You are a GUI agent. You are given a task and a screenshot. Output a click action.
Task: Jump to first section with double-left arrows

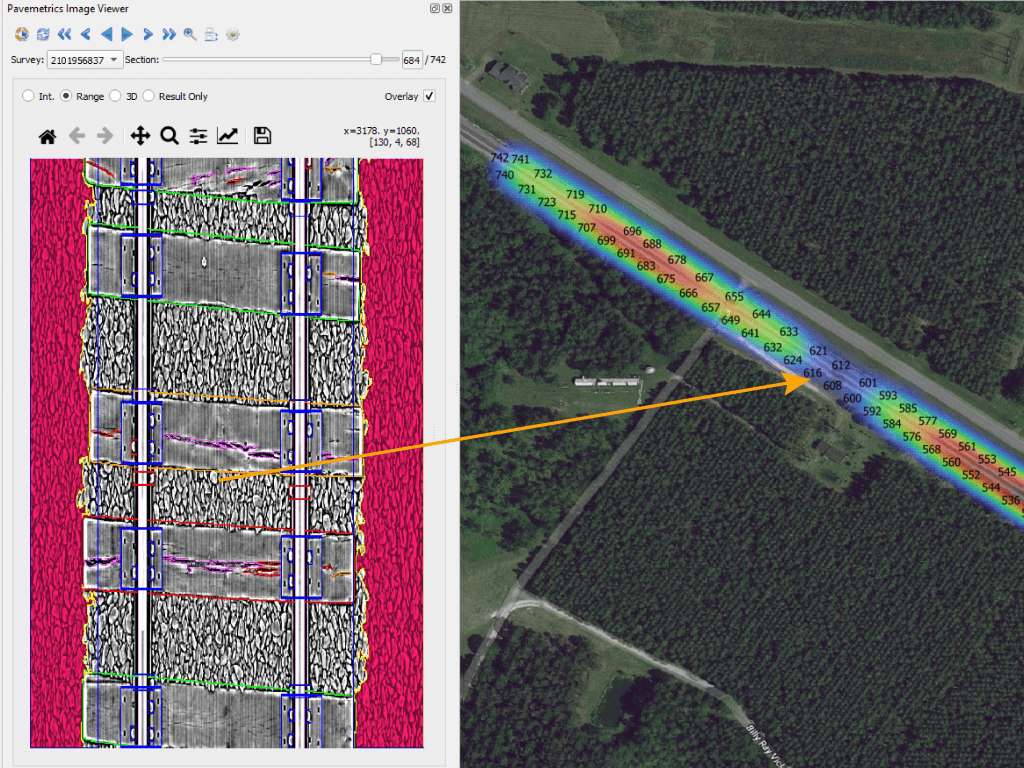(x=63, y=33)
